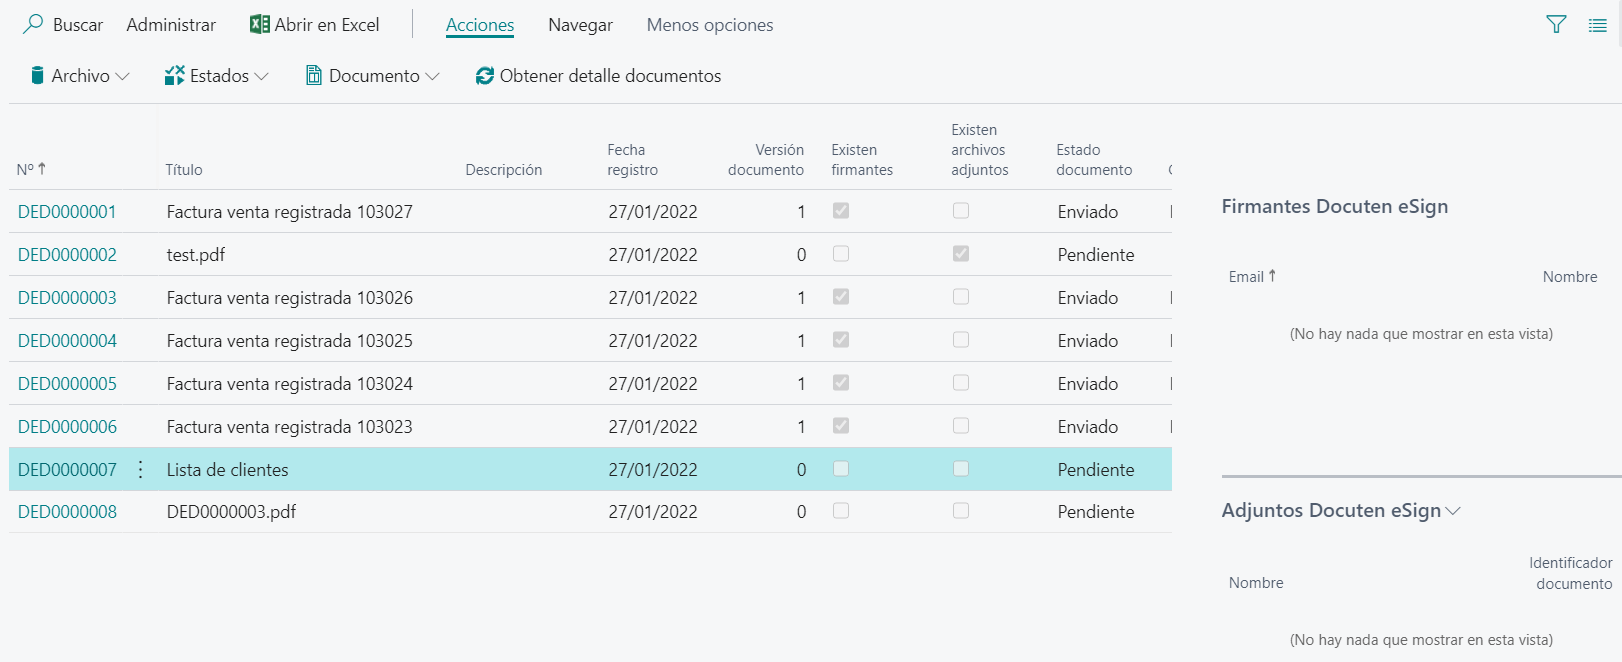
Task: Click the Descripción column header
Action: [503, 170]
